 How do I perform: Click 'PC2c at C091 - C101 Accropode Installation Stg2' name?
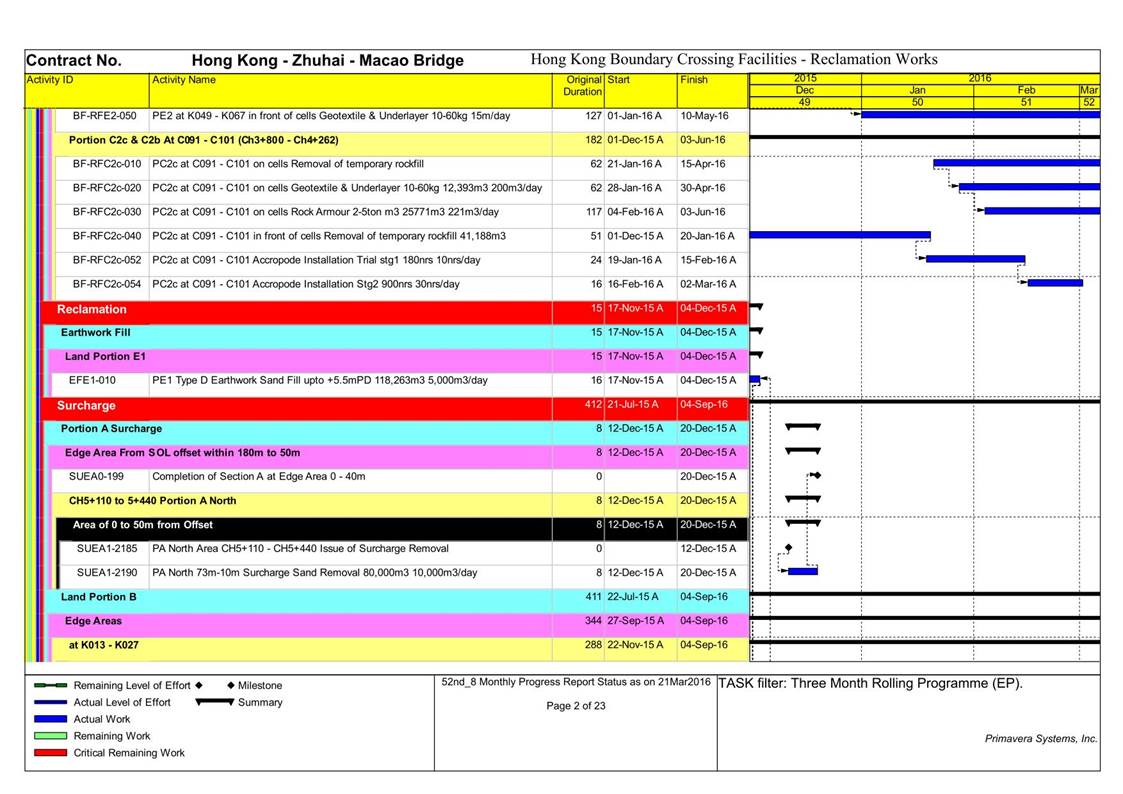pyautogui.click(x=306, y=284)
